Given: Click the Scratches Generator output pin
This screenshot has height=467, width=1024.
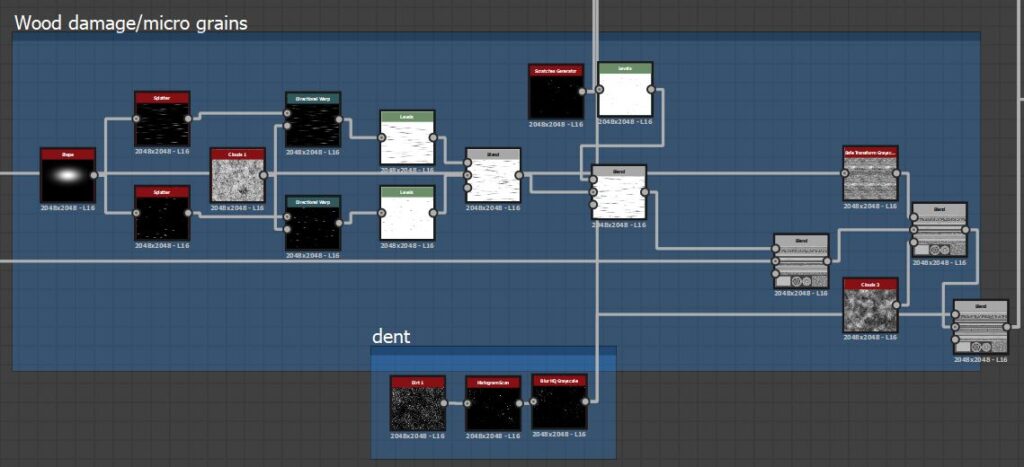Looking at the screenshot, I should (x=582, y=91).
